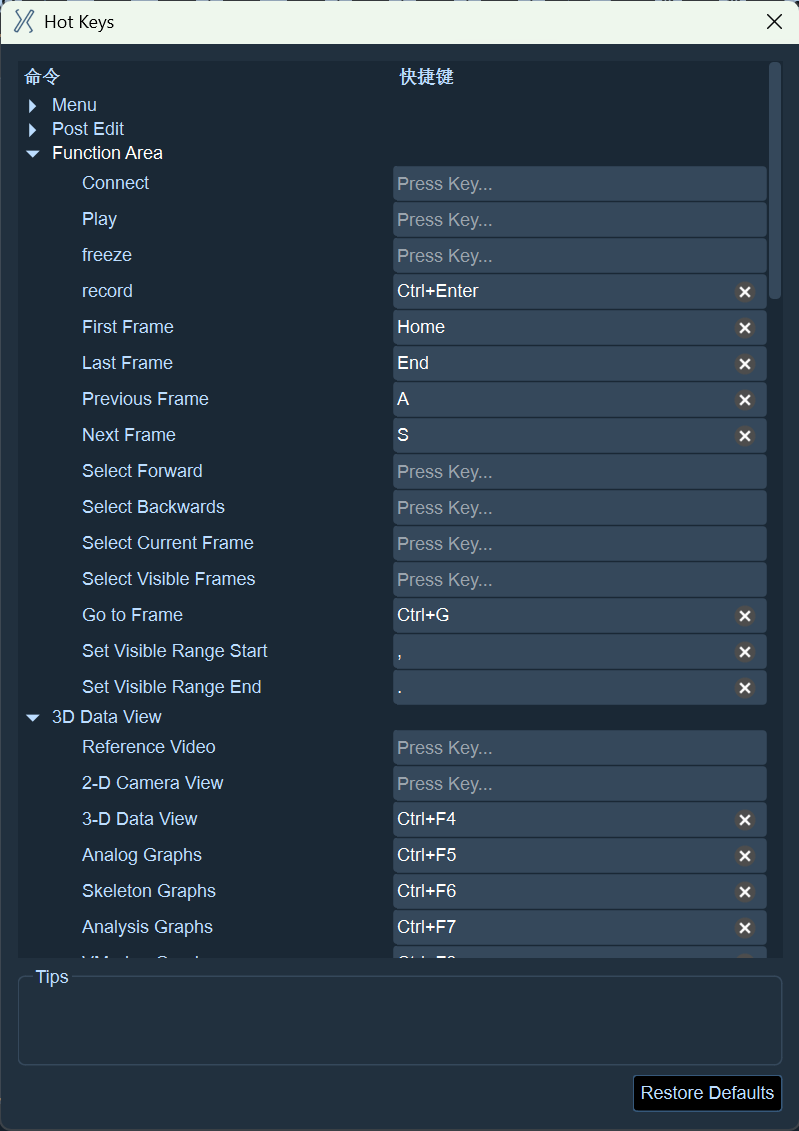The width and height of the screenshot is (799, 1131).
Task: Focus the Connect shortcut key field
Action: 579,183
